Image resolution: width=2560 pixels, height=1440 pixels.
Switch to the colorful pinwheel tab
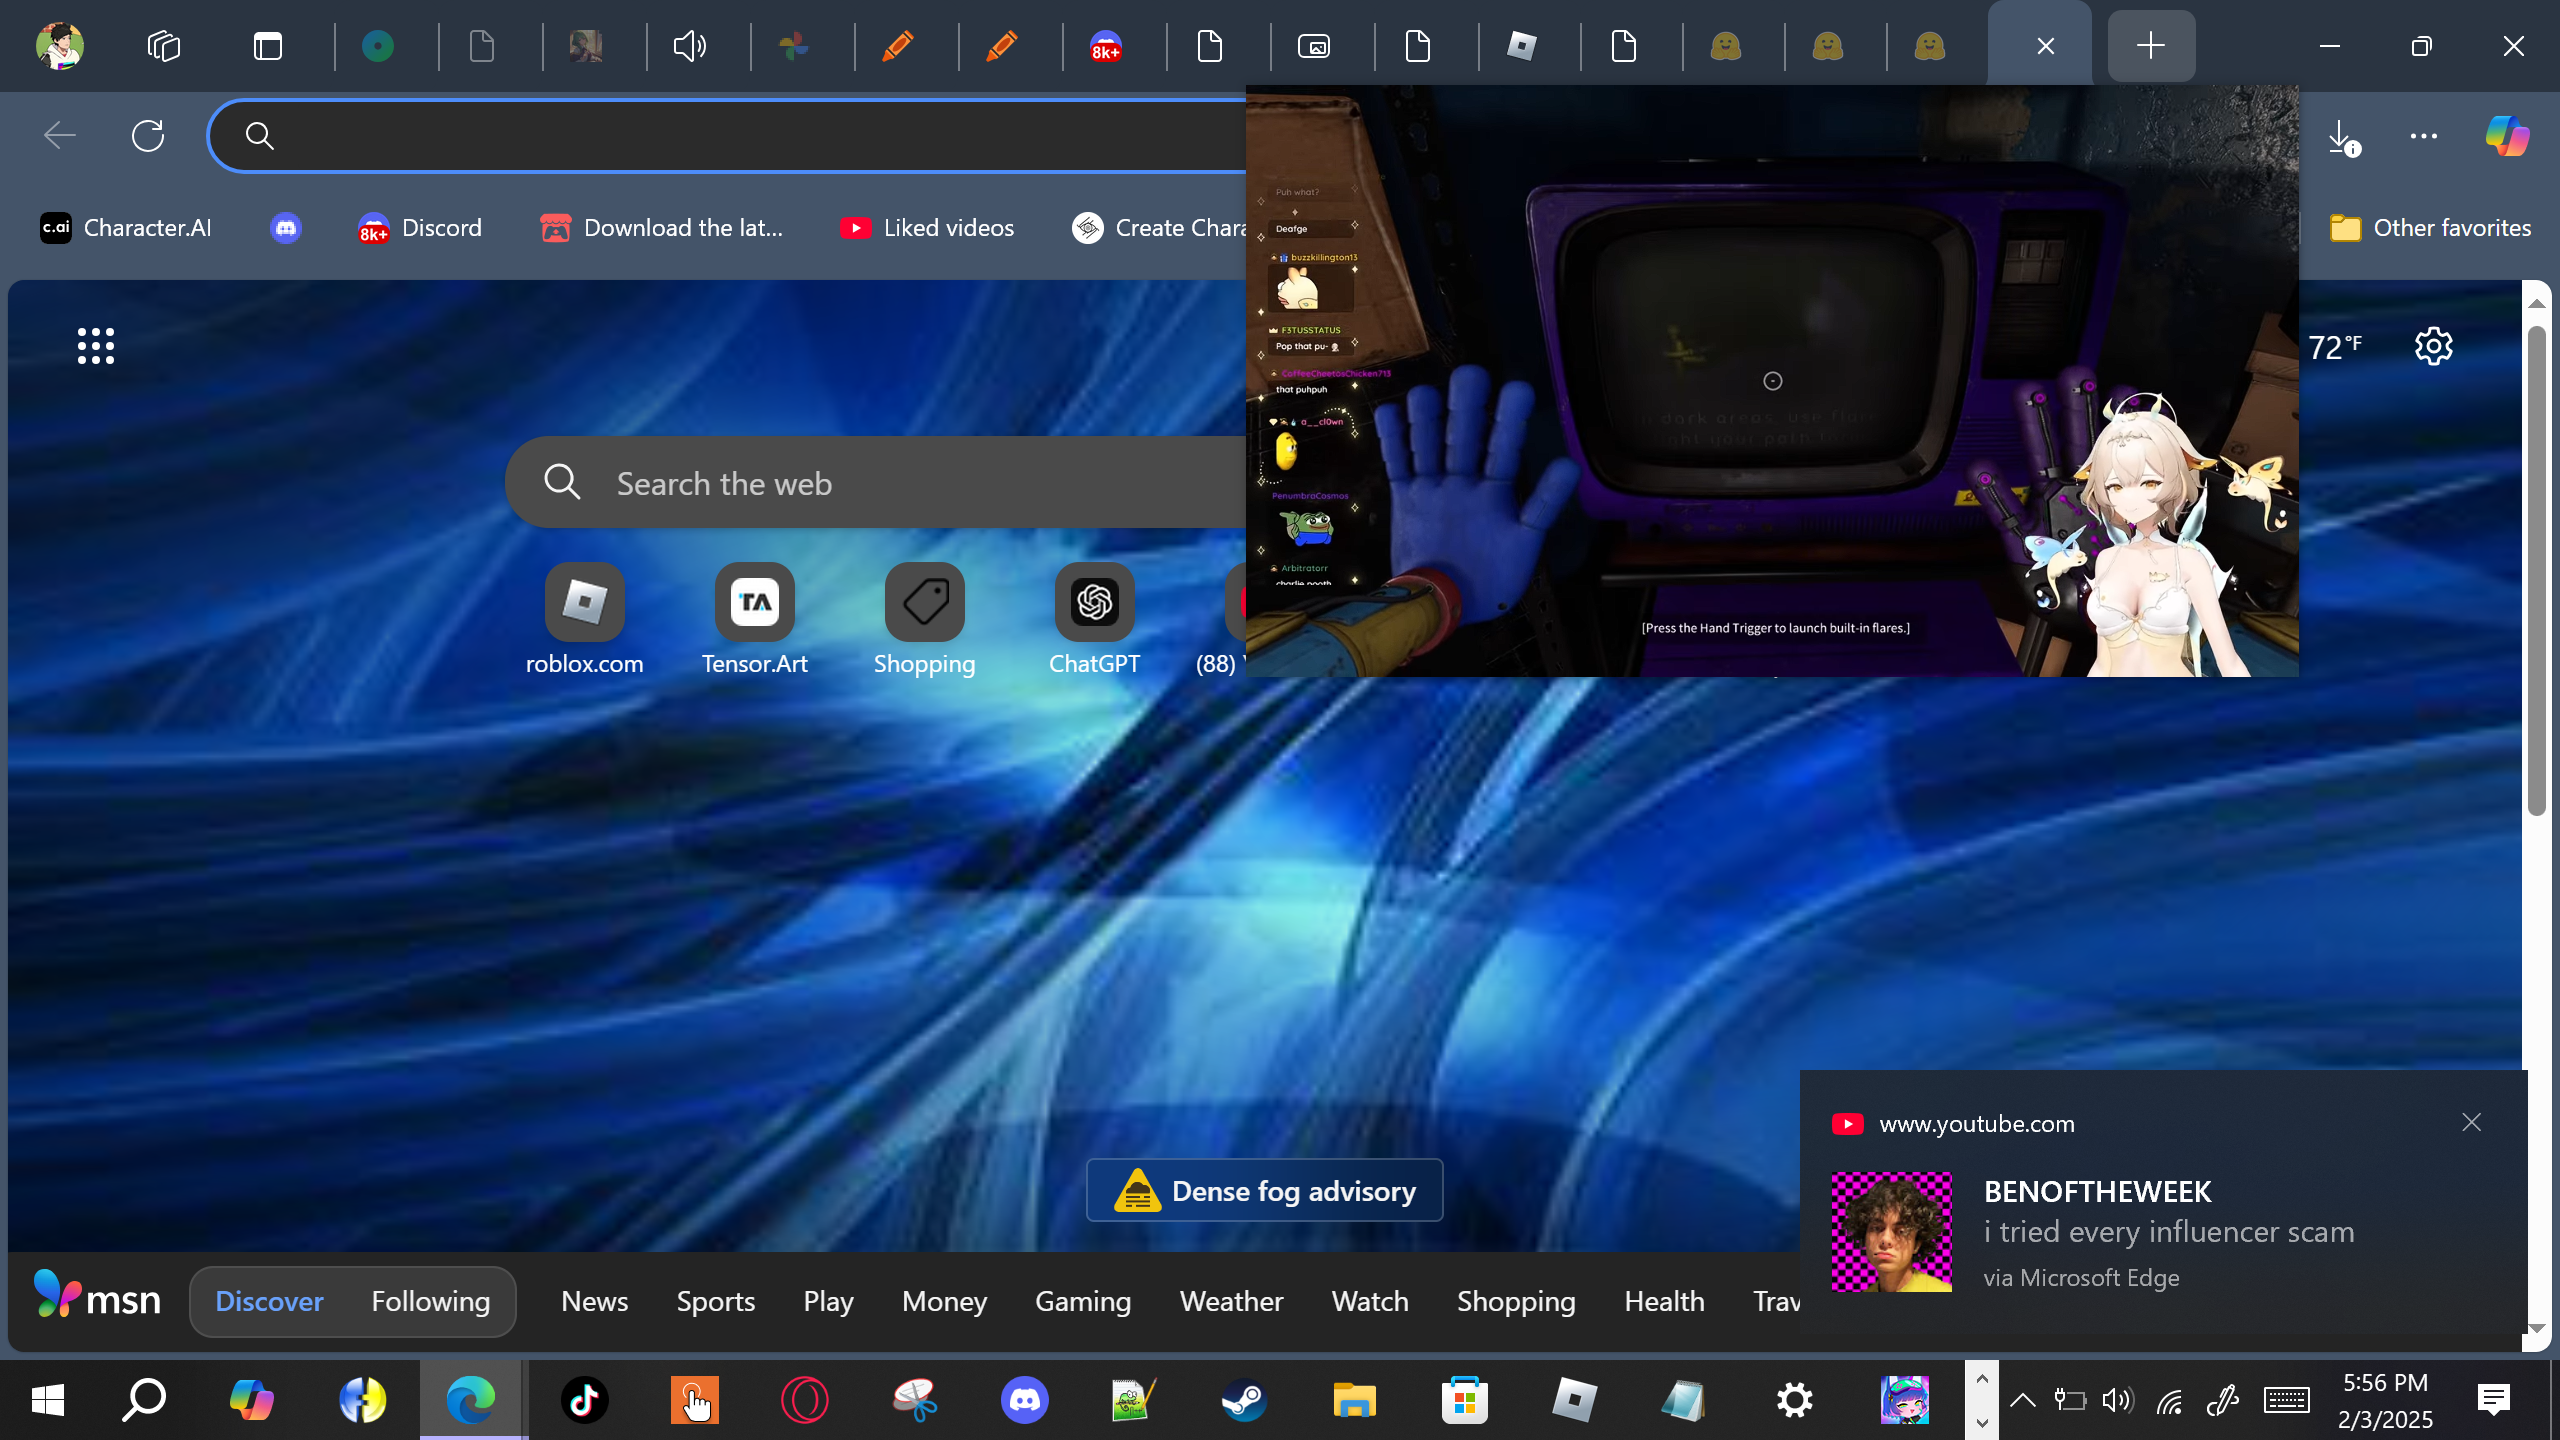pos(794,46)
